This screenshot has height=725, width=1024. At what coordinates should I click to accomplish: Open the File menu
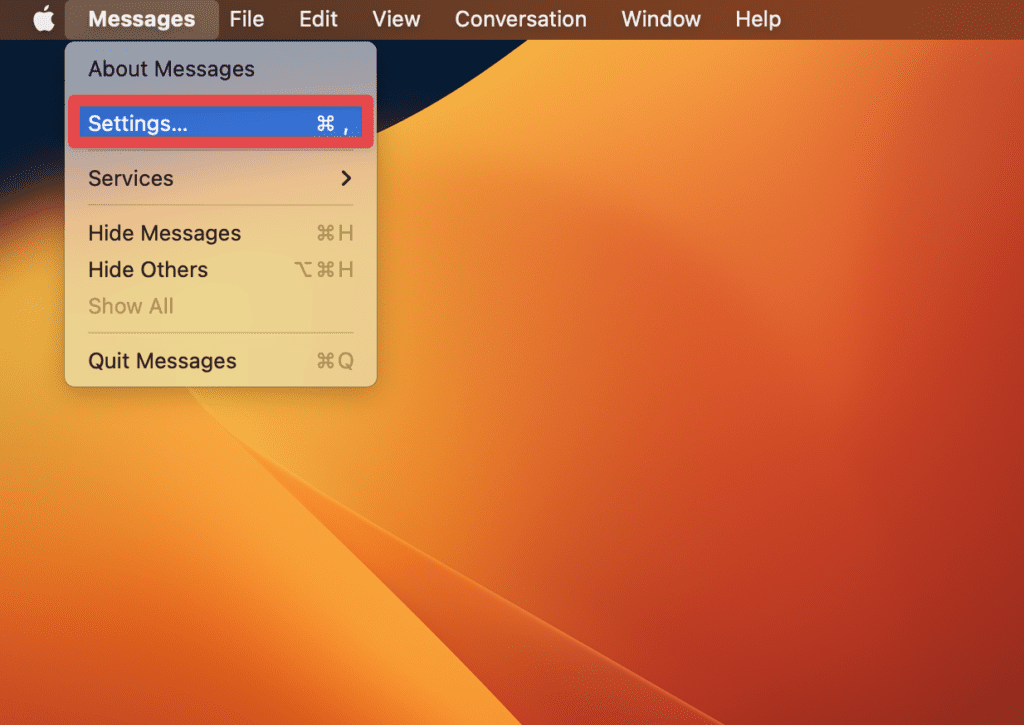[246, 18]
